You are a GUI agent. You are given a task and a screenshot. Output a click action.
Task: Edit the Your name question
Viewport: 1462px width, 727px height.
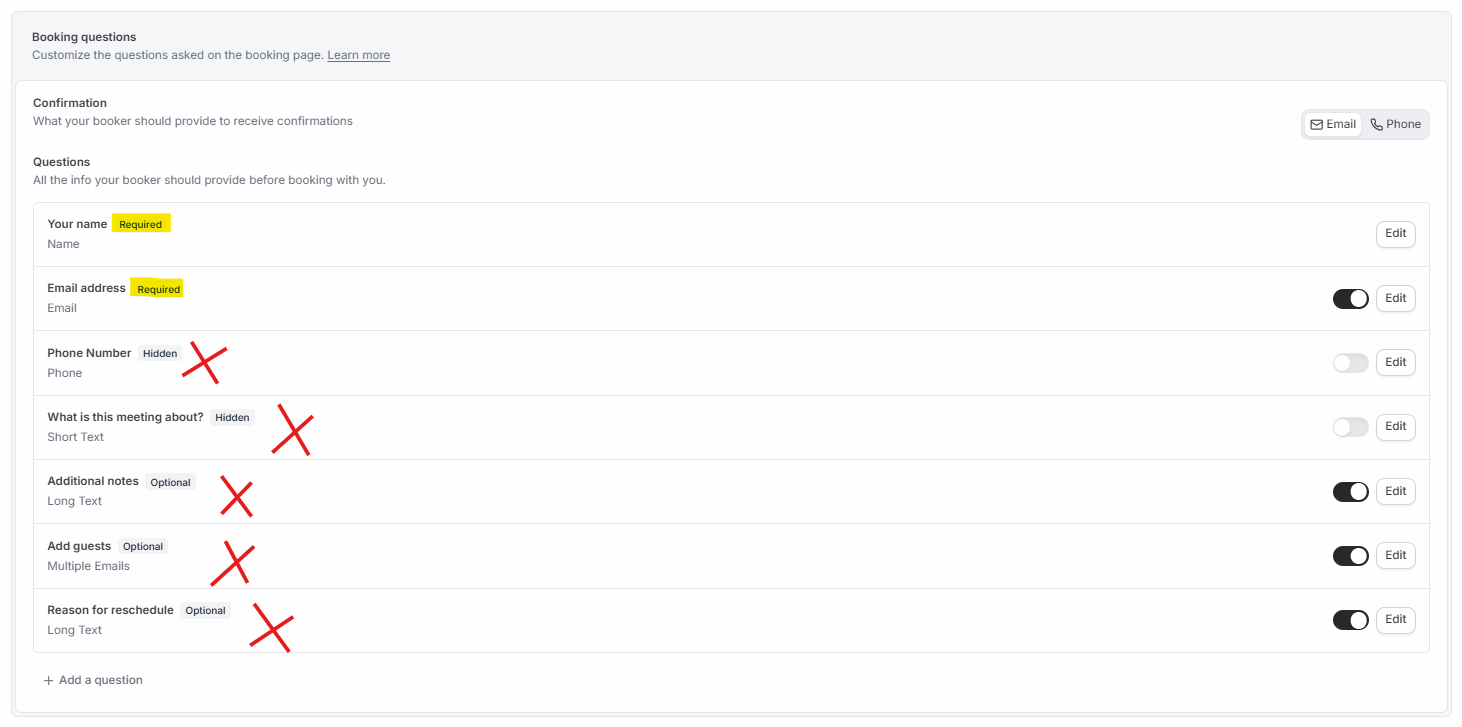point(1395,234)
